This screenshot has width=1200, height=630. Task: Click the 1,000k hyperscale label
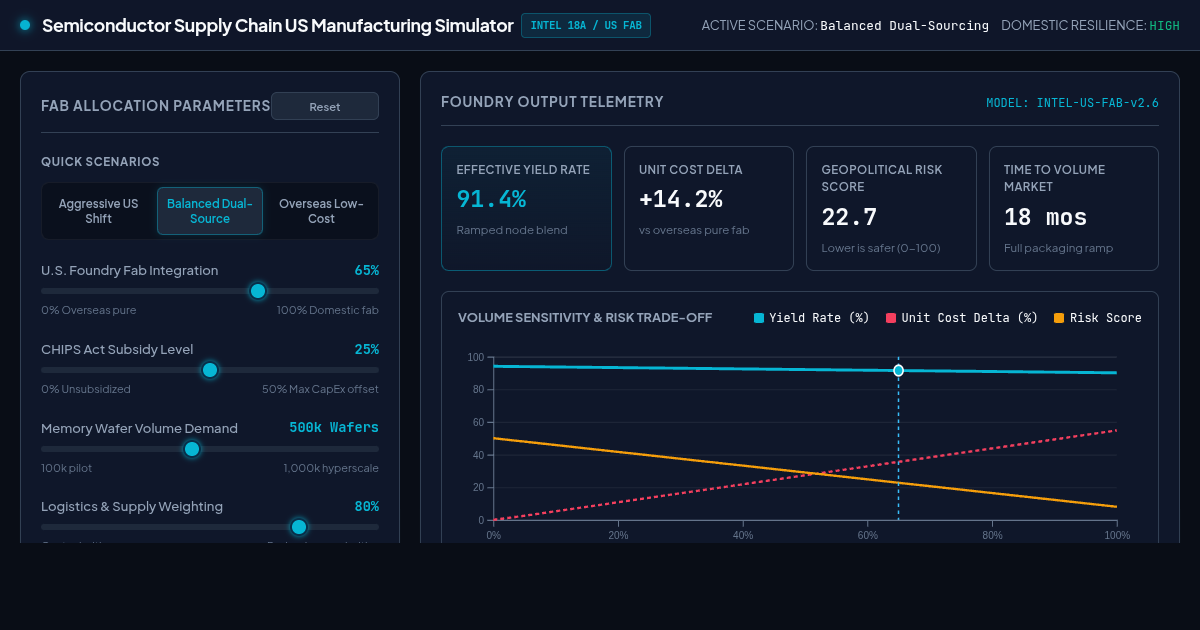pyautogui.click(x=331, y=468)
